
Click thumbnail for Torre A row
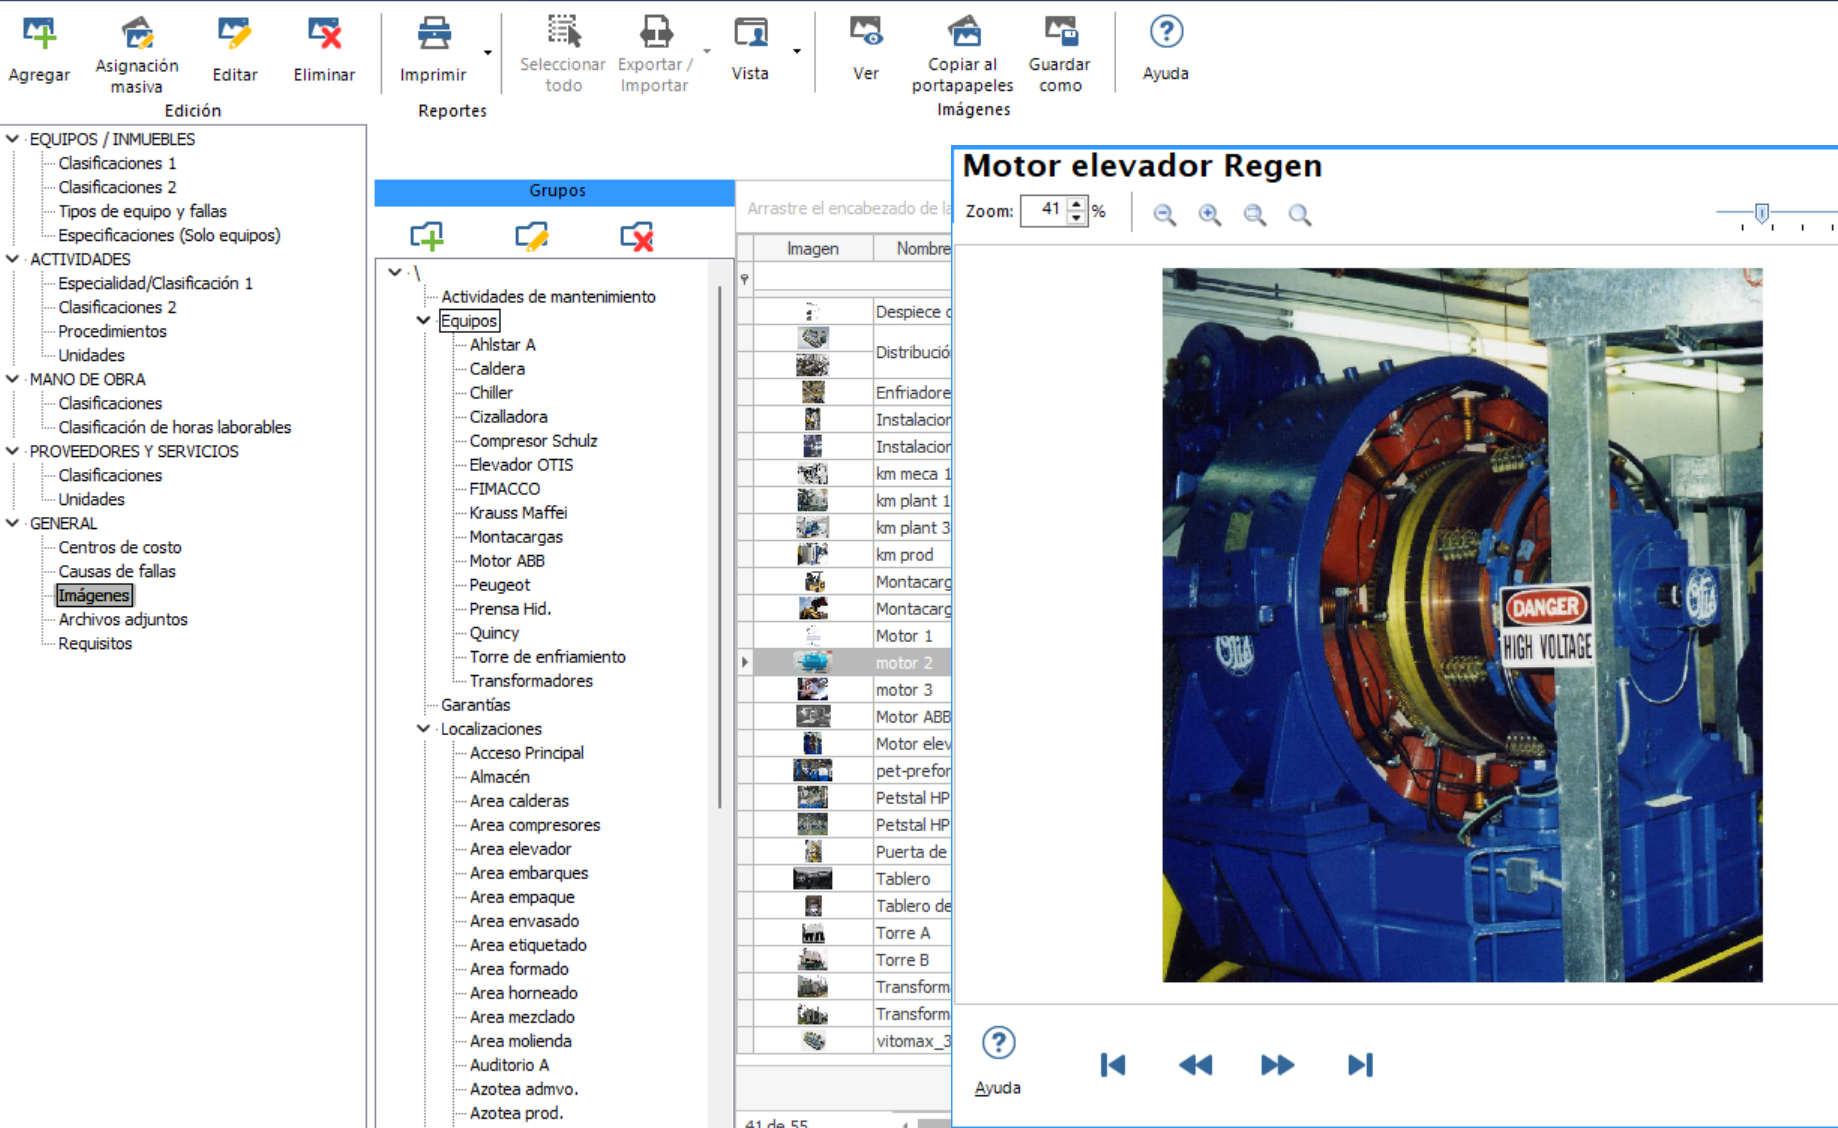pyautogui.click(x=813, y=933)
